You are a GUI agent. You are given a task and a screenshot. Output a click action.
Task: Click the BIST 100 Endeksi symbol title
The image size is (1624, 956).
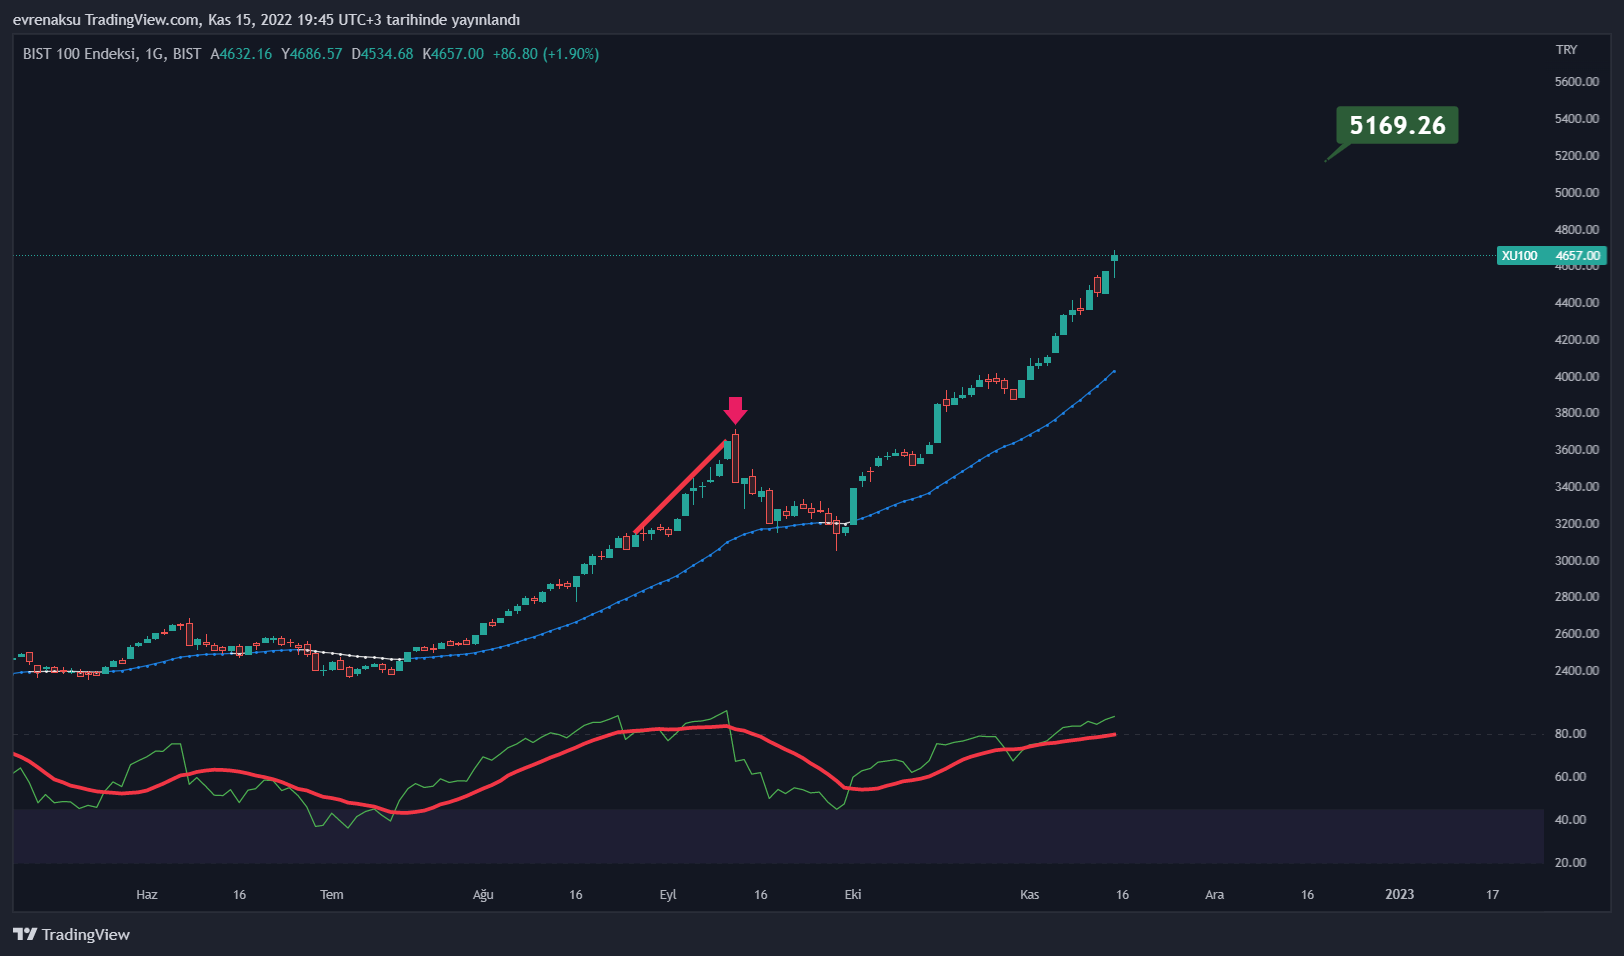tap(80, 54)
